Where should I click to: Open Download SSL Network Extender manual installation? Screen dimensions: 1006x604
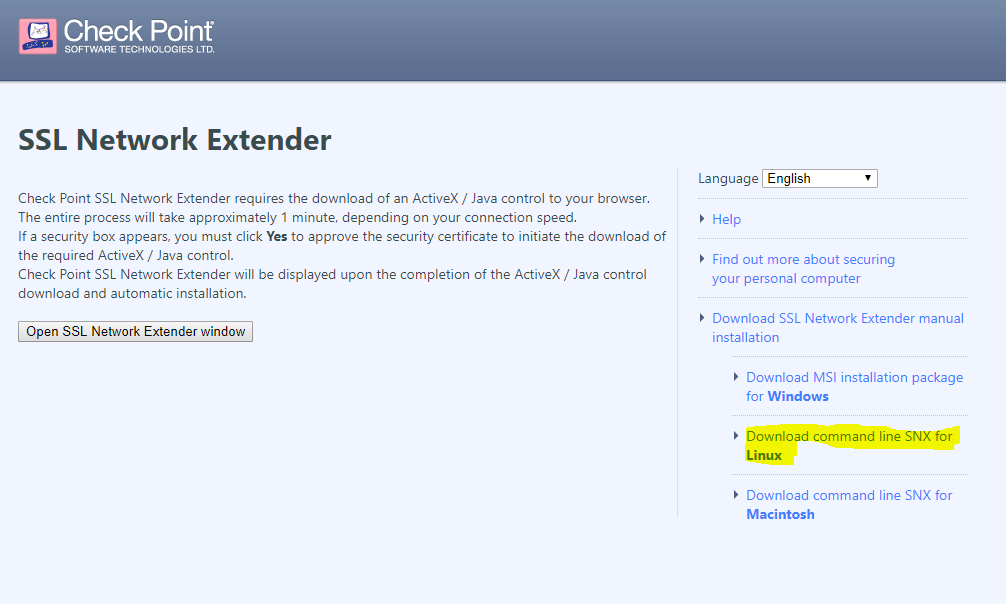(838, 328)
